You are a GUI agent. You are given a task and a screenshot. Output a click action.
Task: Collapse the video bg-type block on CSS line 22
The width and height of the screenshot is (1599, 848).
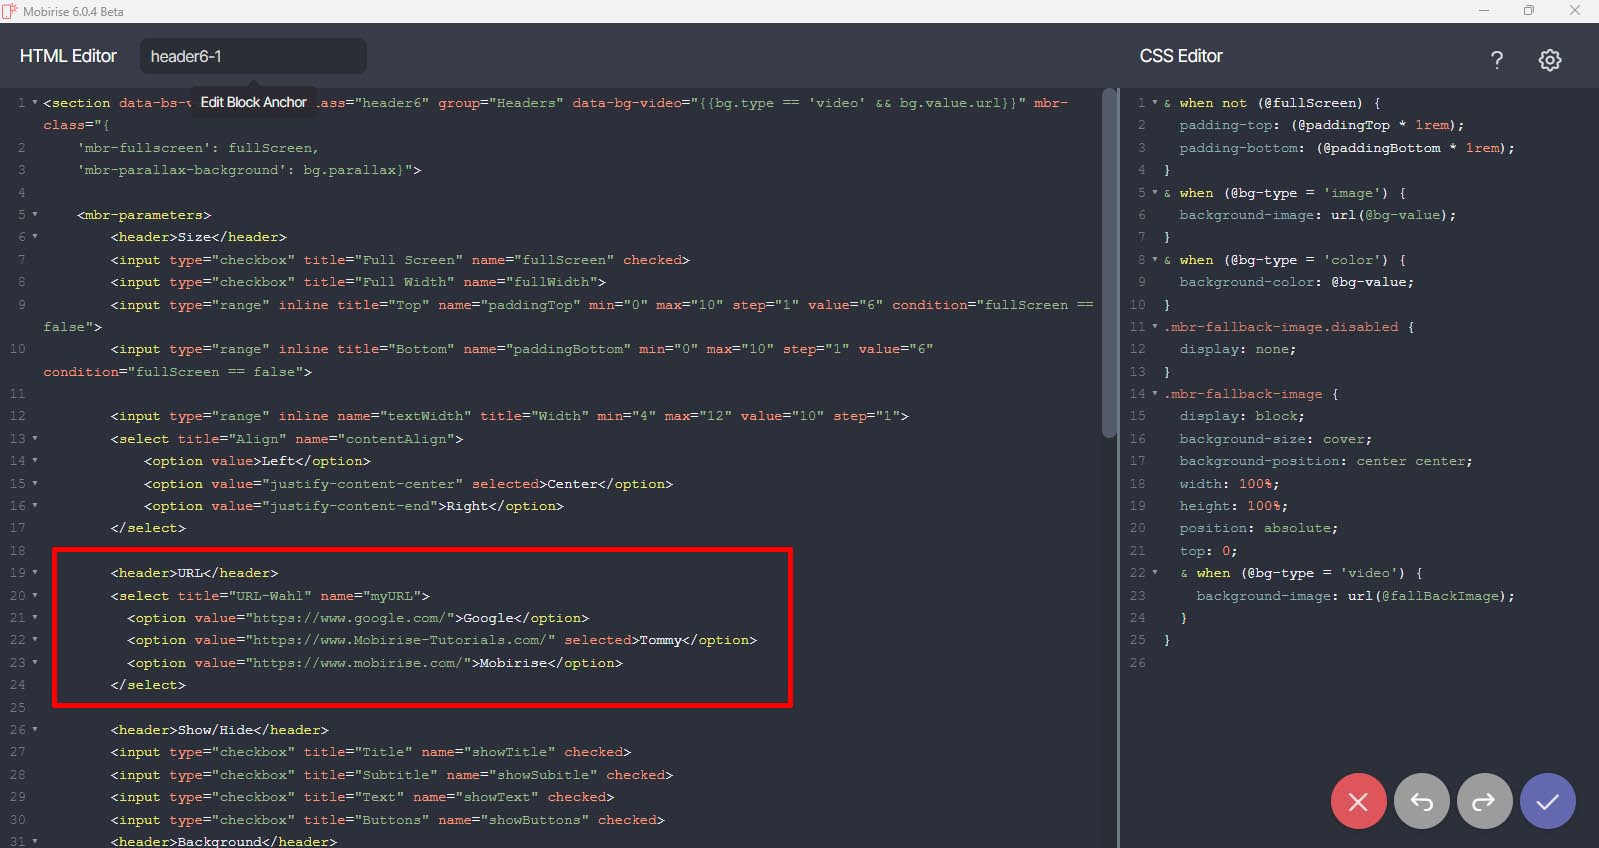1155,573
